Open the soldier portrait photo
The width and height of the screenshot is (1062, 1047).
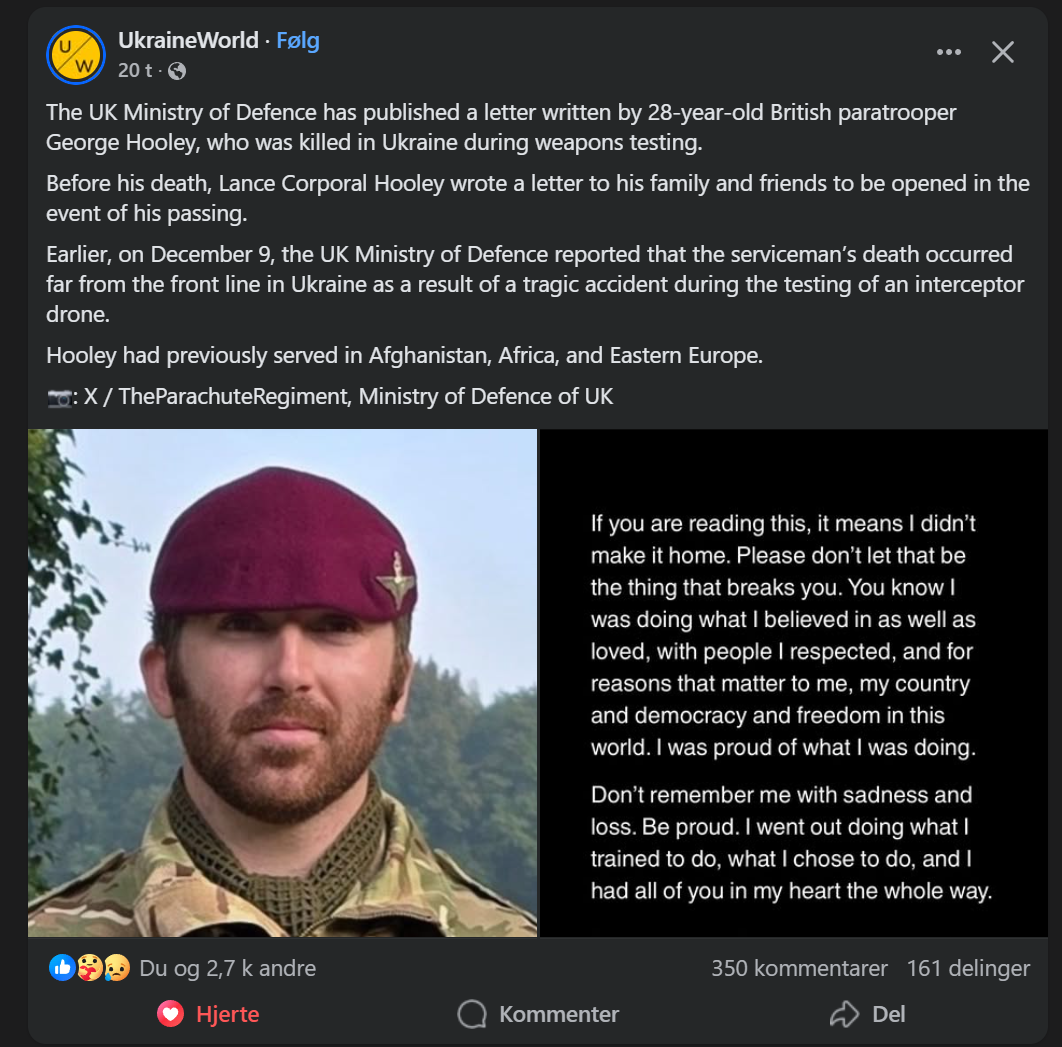click(283, 683)
